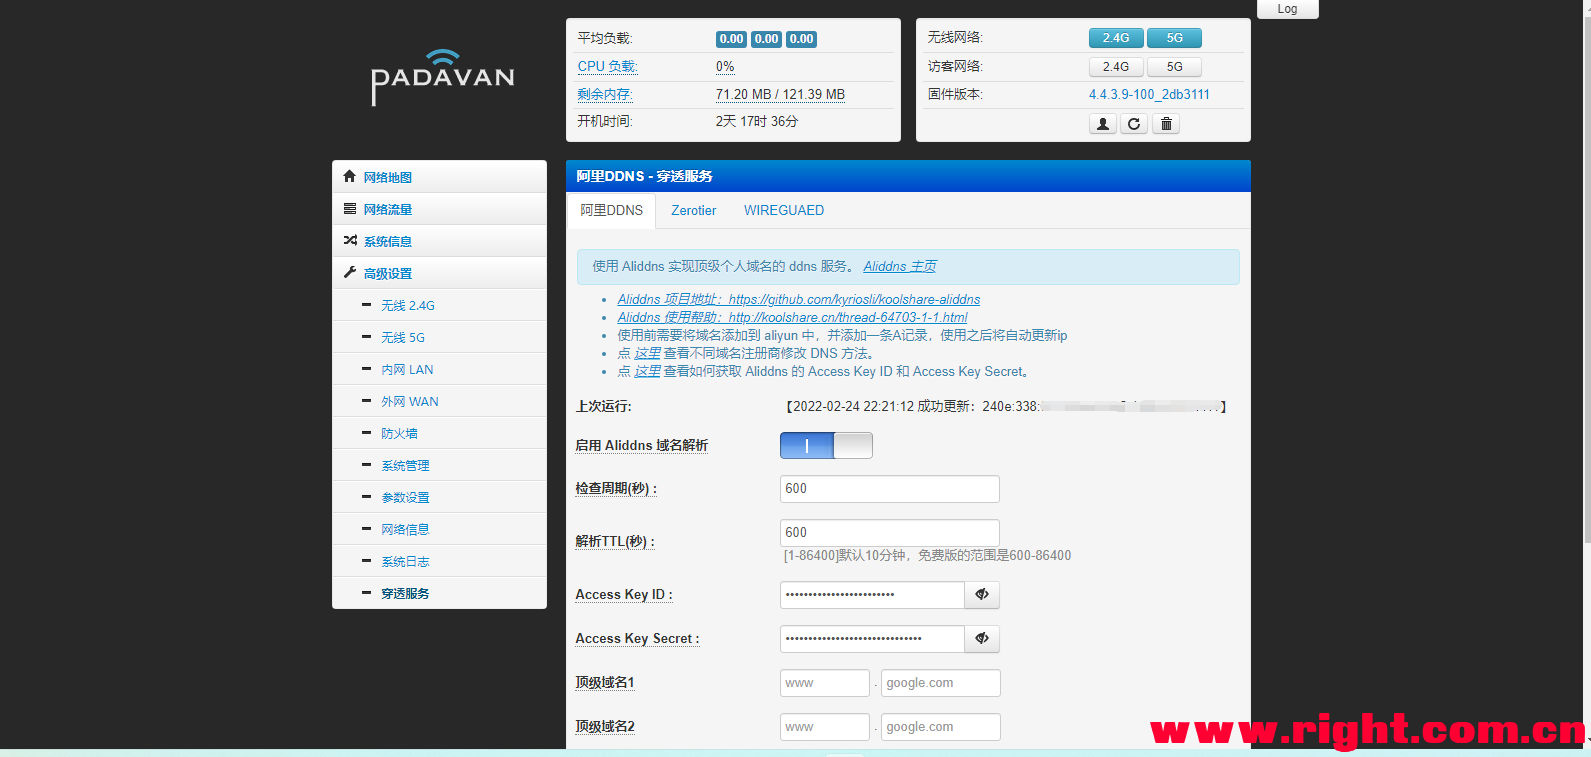
Task: Click the home icon beside 网络地图
Action: (349, 176)
